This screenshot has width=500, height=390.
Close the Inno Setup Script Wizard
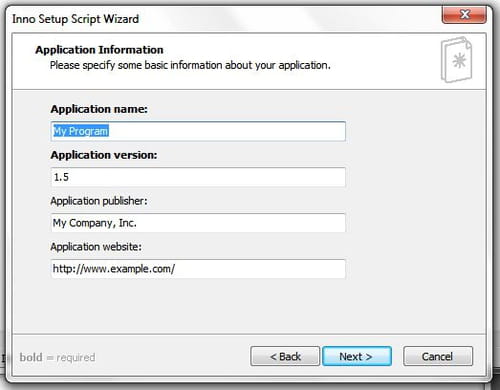pyautogui.click(x=464, y=15)
